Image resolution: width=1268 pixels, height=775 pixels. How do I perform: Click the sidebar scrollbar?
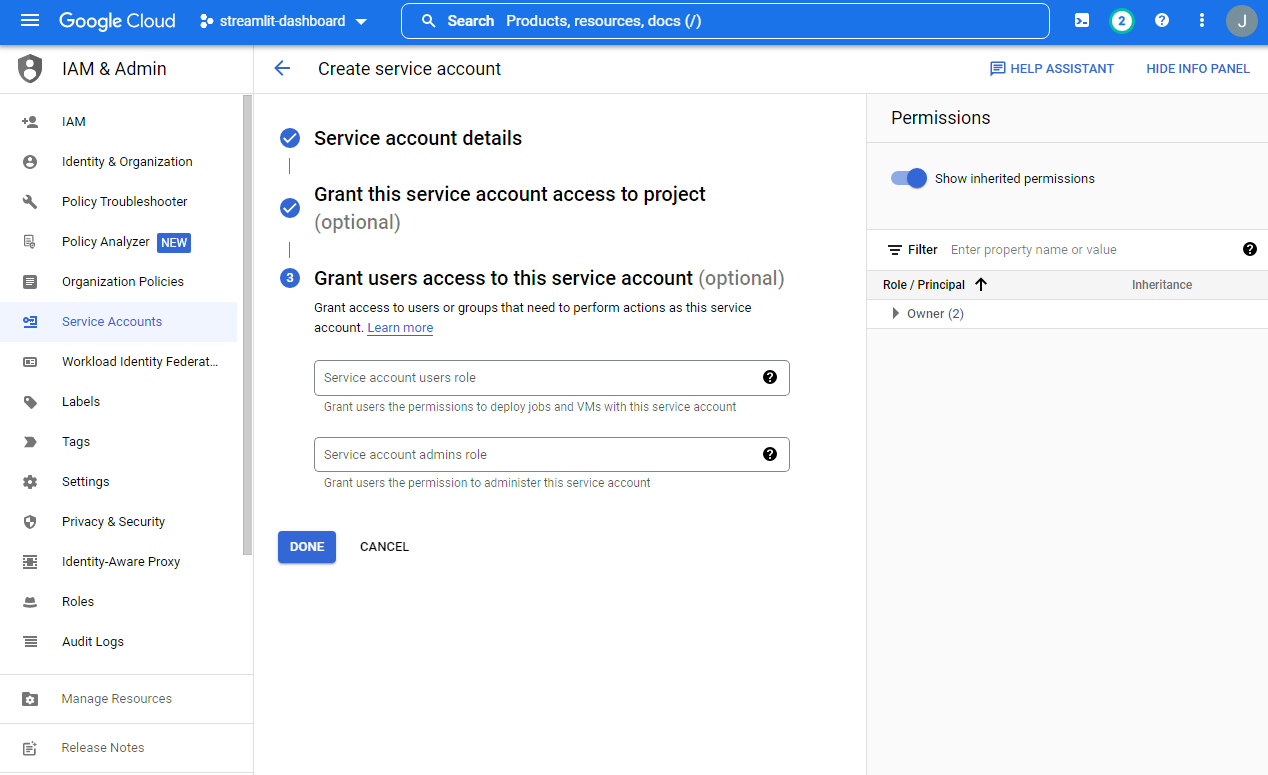point(247,325)
